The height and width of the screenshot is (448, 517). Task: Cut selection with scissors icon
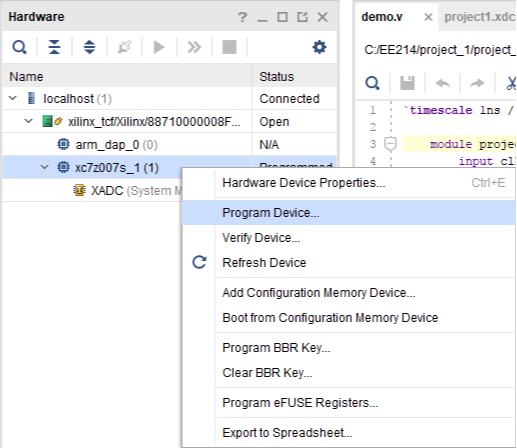tap(511, 83)
